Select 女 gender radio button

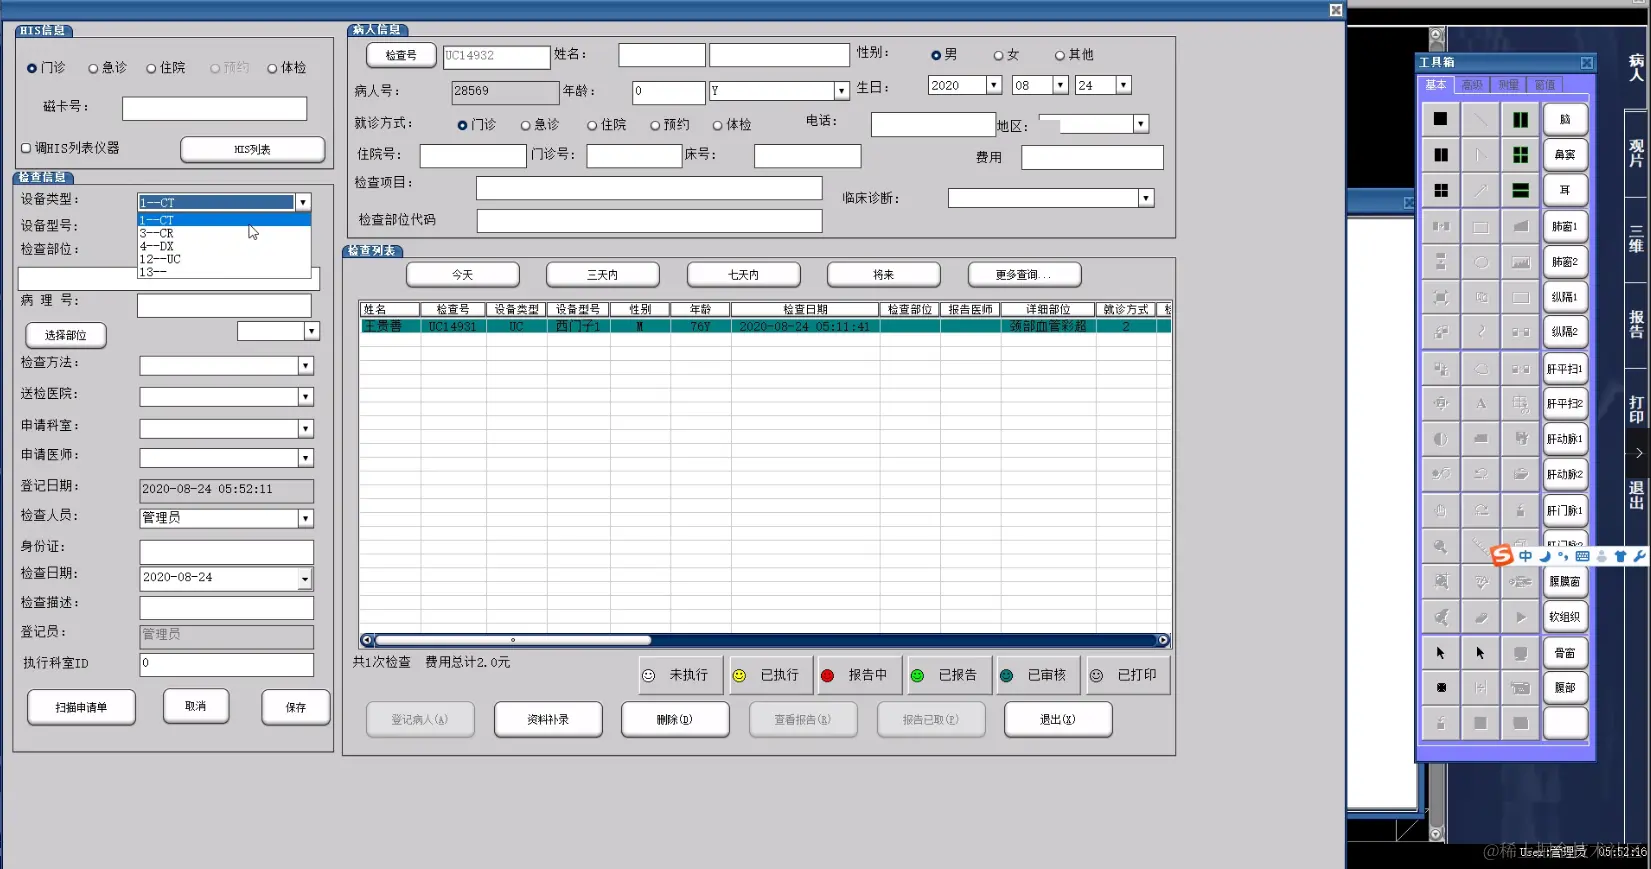coord(998,55)
